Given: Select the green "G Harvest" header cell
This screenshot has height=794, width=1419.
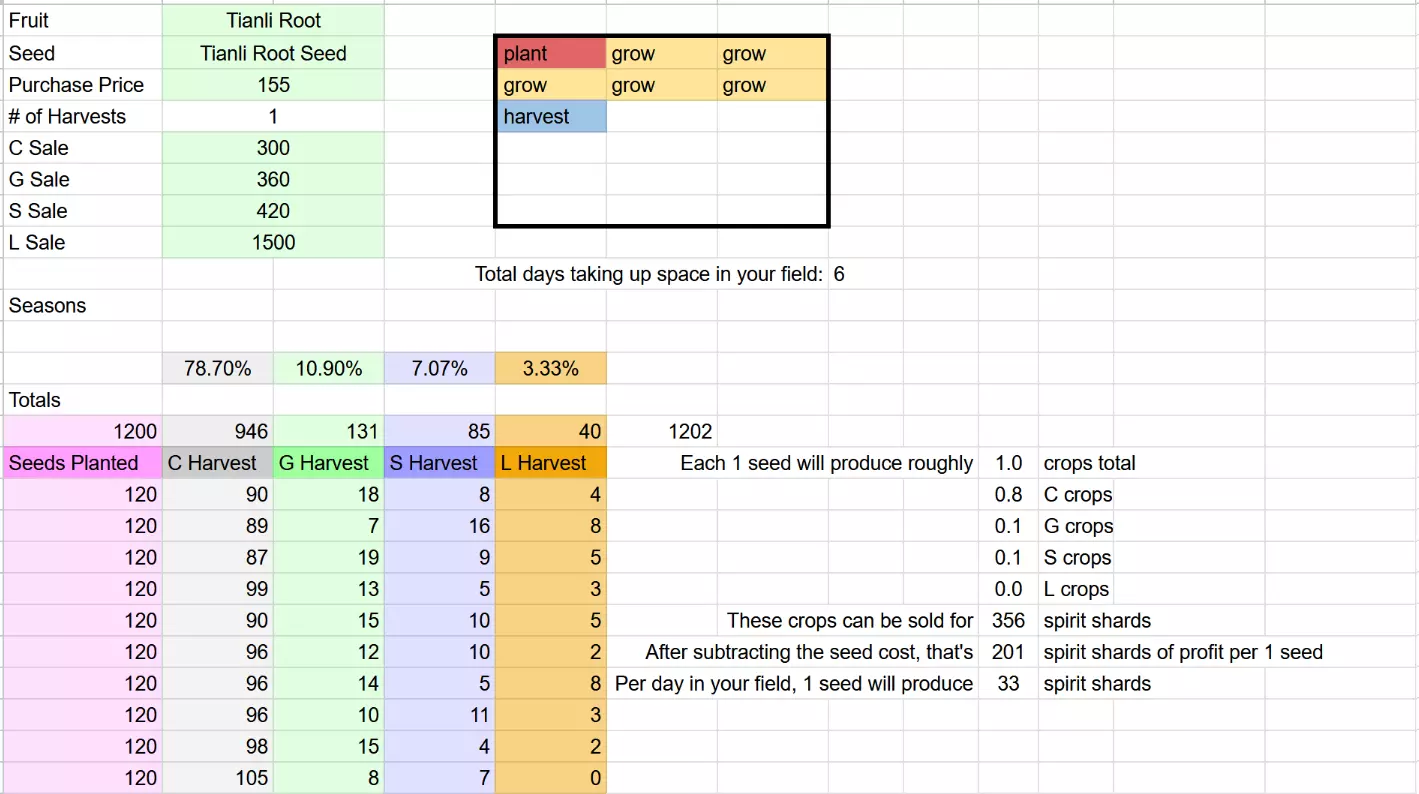Looking at the screenshot, I should coord(328,463).
